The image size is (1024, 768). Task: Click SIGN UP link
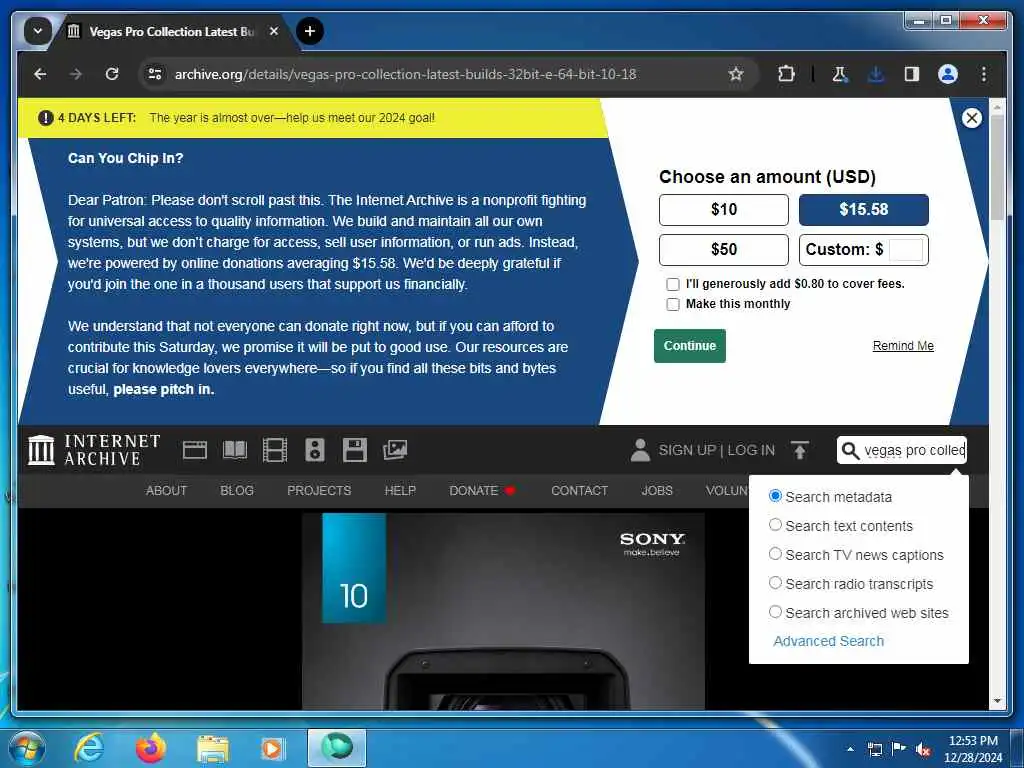point(687,450)
